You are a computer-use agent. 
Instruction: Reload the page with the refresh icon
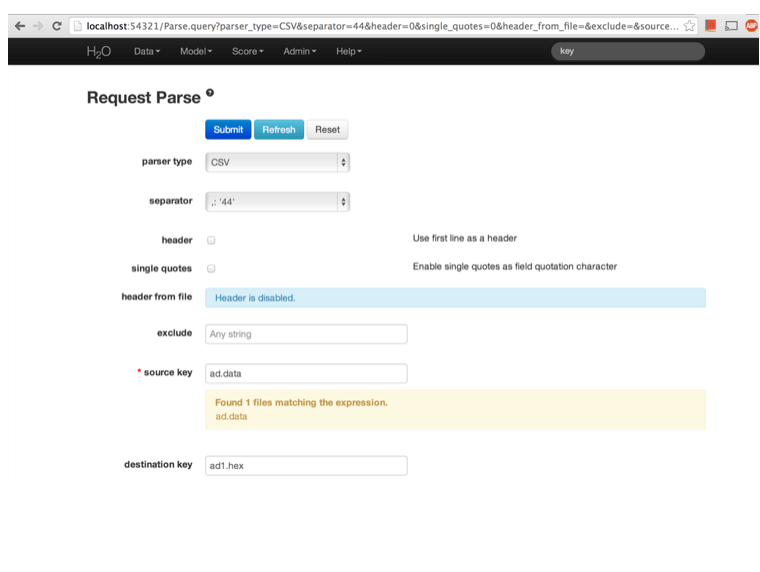(x=56, y=26)
